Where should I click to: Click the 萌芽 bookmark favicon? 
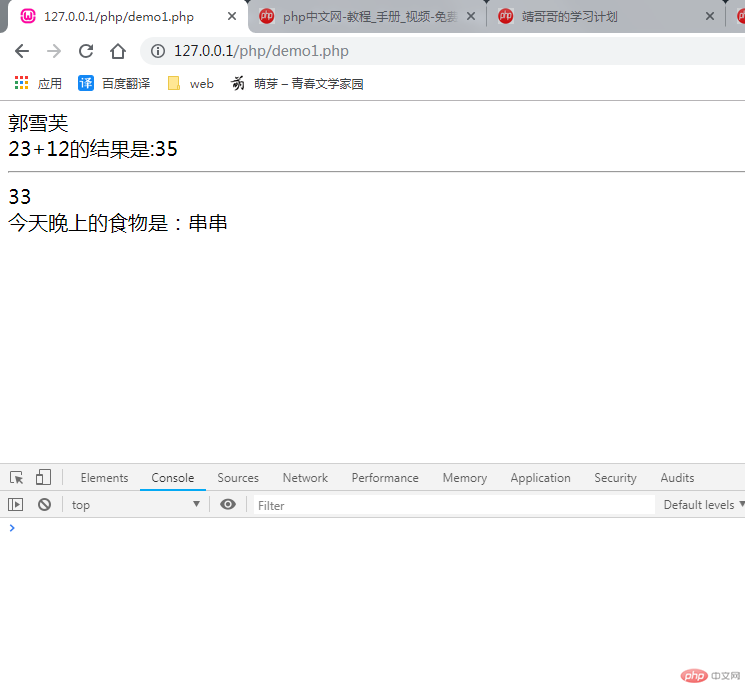point(238,84)
